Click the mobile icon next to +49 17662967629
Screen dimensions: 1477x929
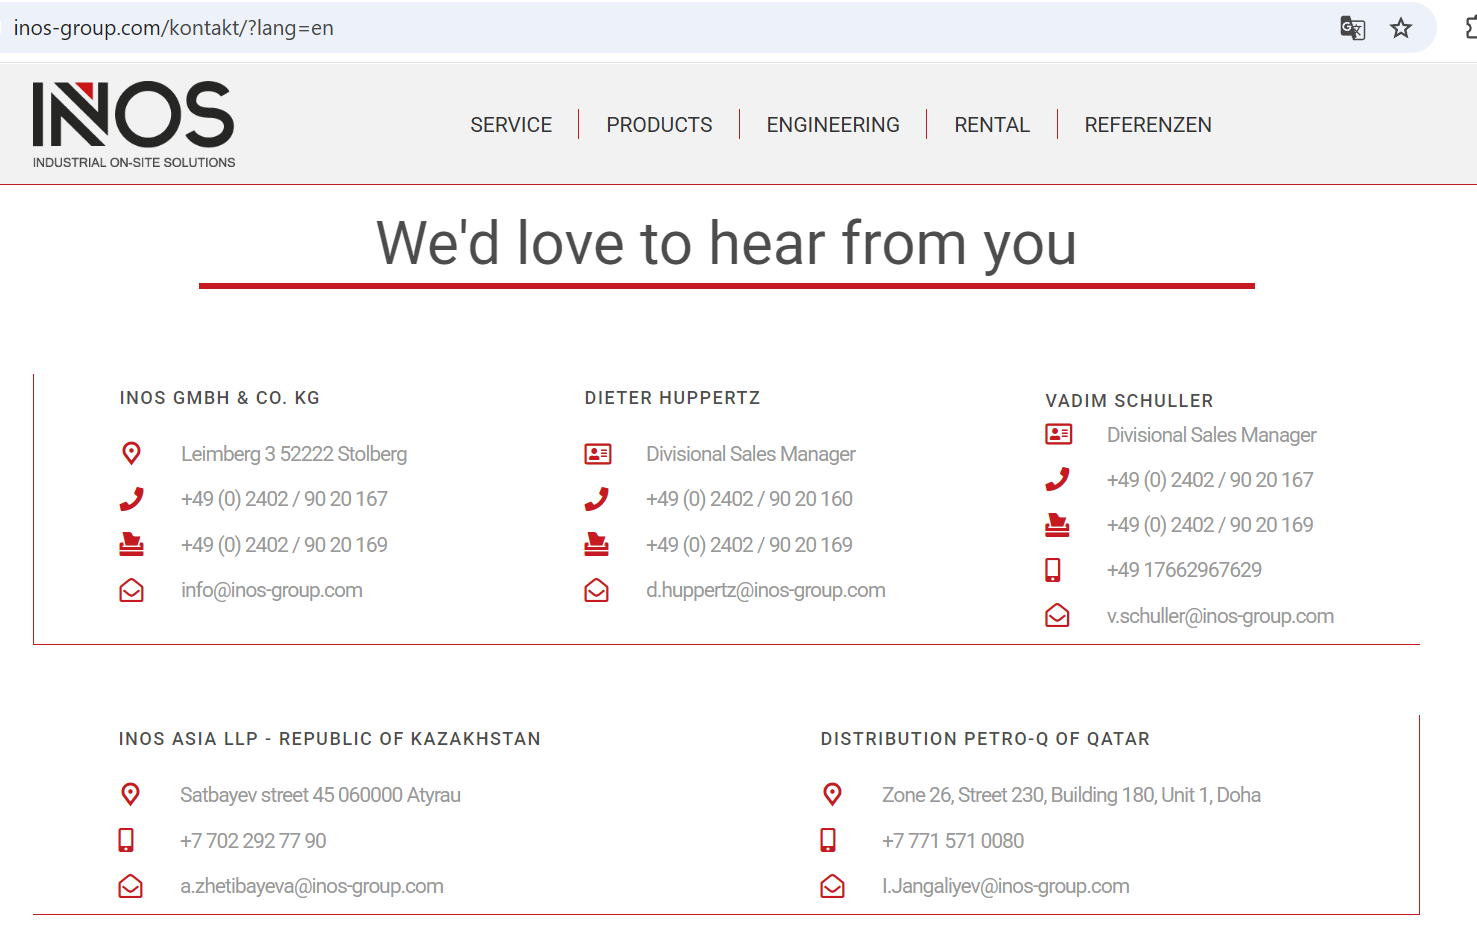click(1053, 570)
